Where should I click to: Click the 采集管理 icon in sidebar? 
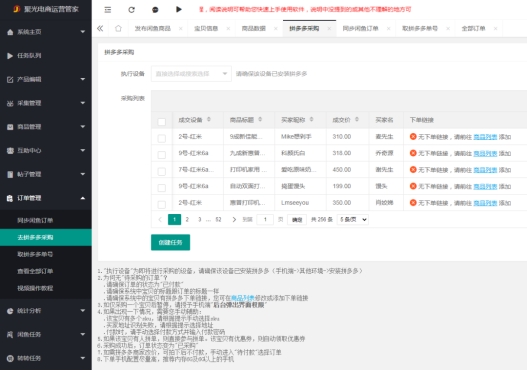(10, 103)
